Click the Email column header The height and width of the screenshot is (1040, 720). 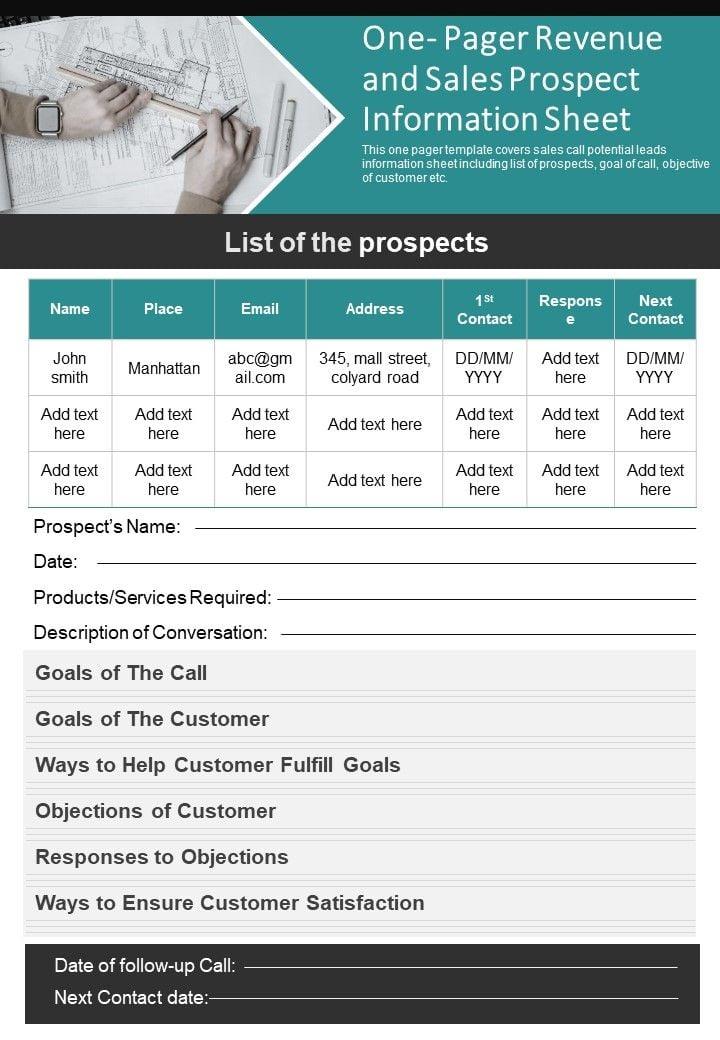pyautogui.click(x=260, y=309)
